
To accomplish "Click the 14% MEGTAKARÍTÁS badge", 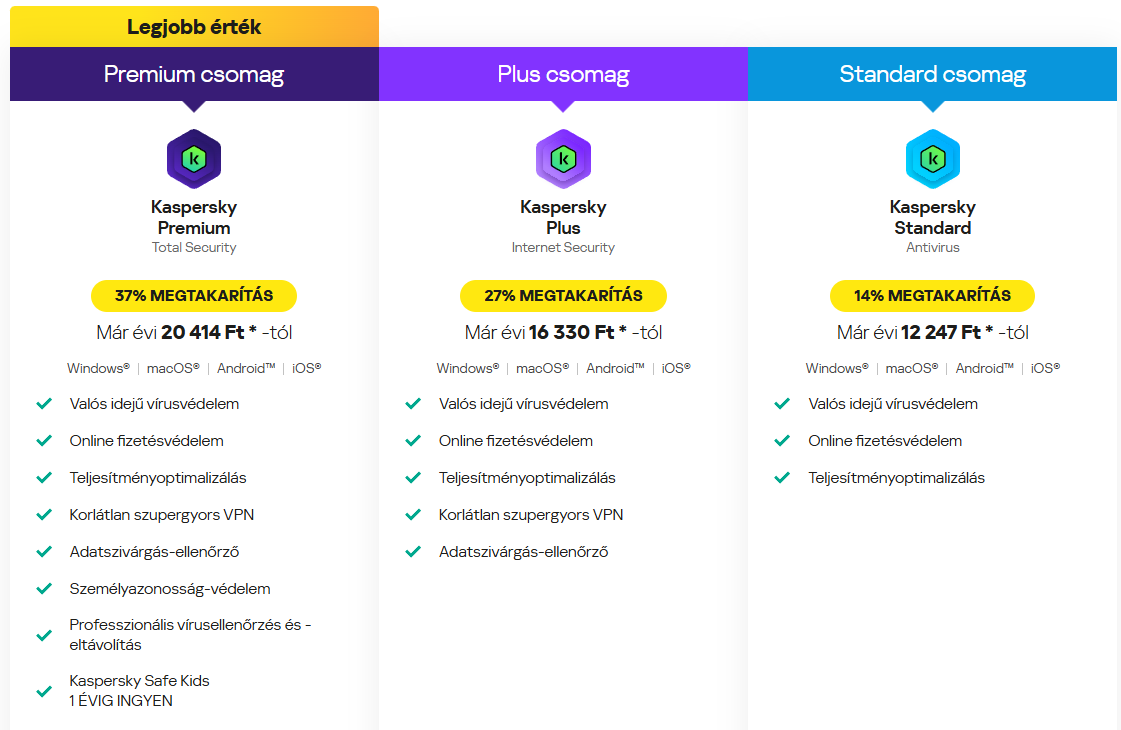I will tap(932, 296).
